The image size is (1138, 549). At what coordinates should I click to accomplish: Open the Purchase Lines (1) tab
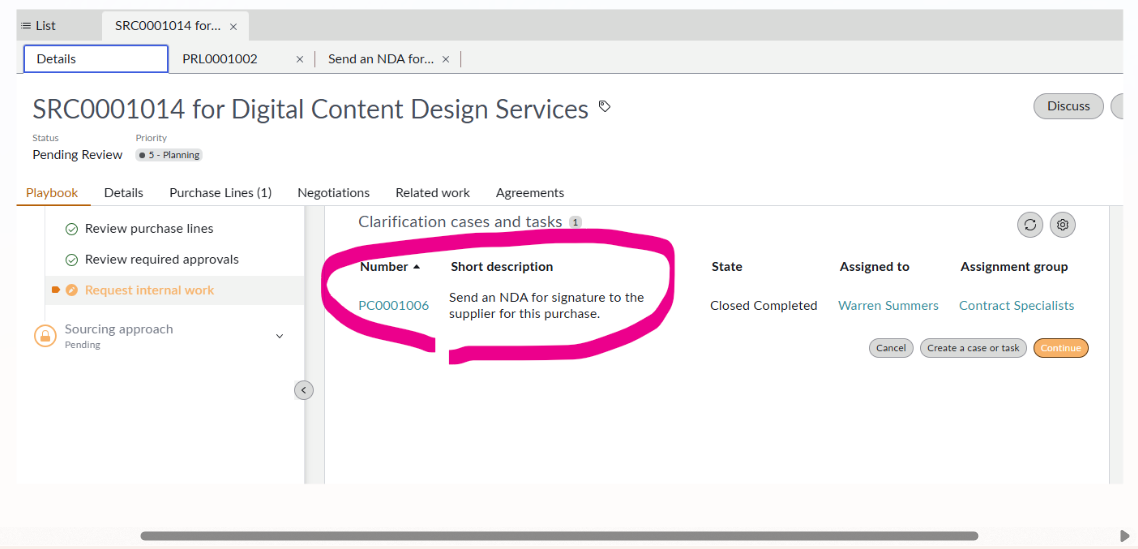point(221,192)
